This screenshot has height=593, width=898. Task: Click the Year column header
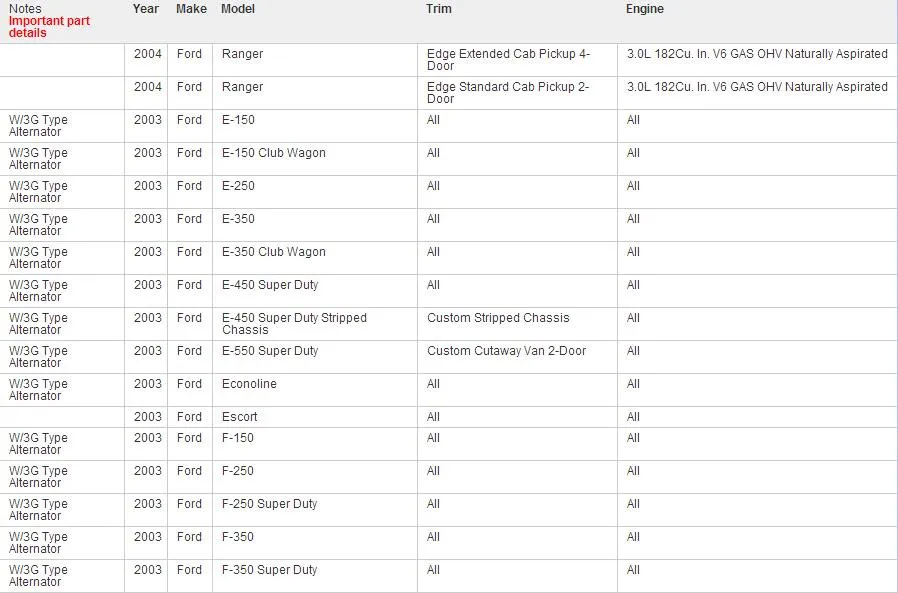[145, 9]
